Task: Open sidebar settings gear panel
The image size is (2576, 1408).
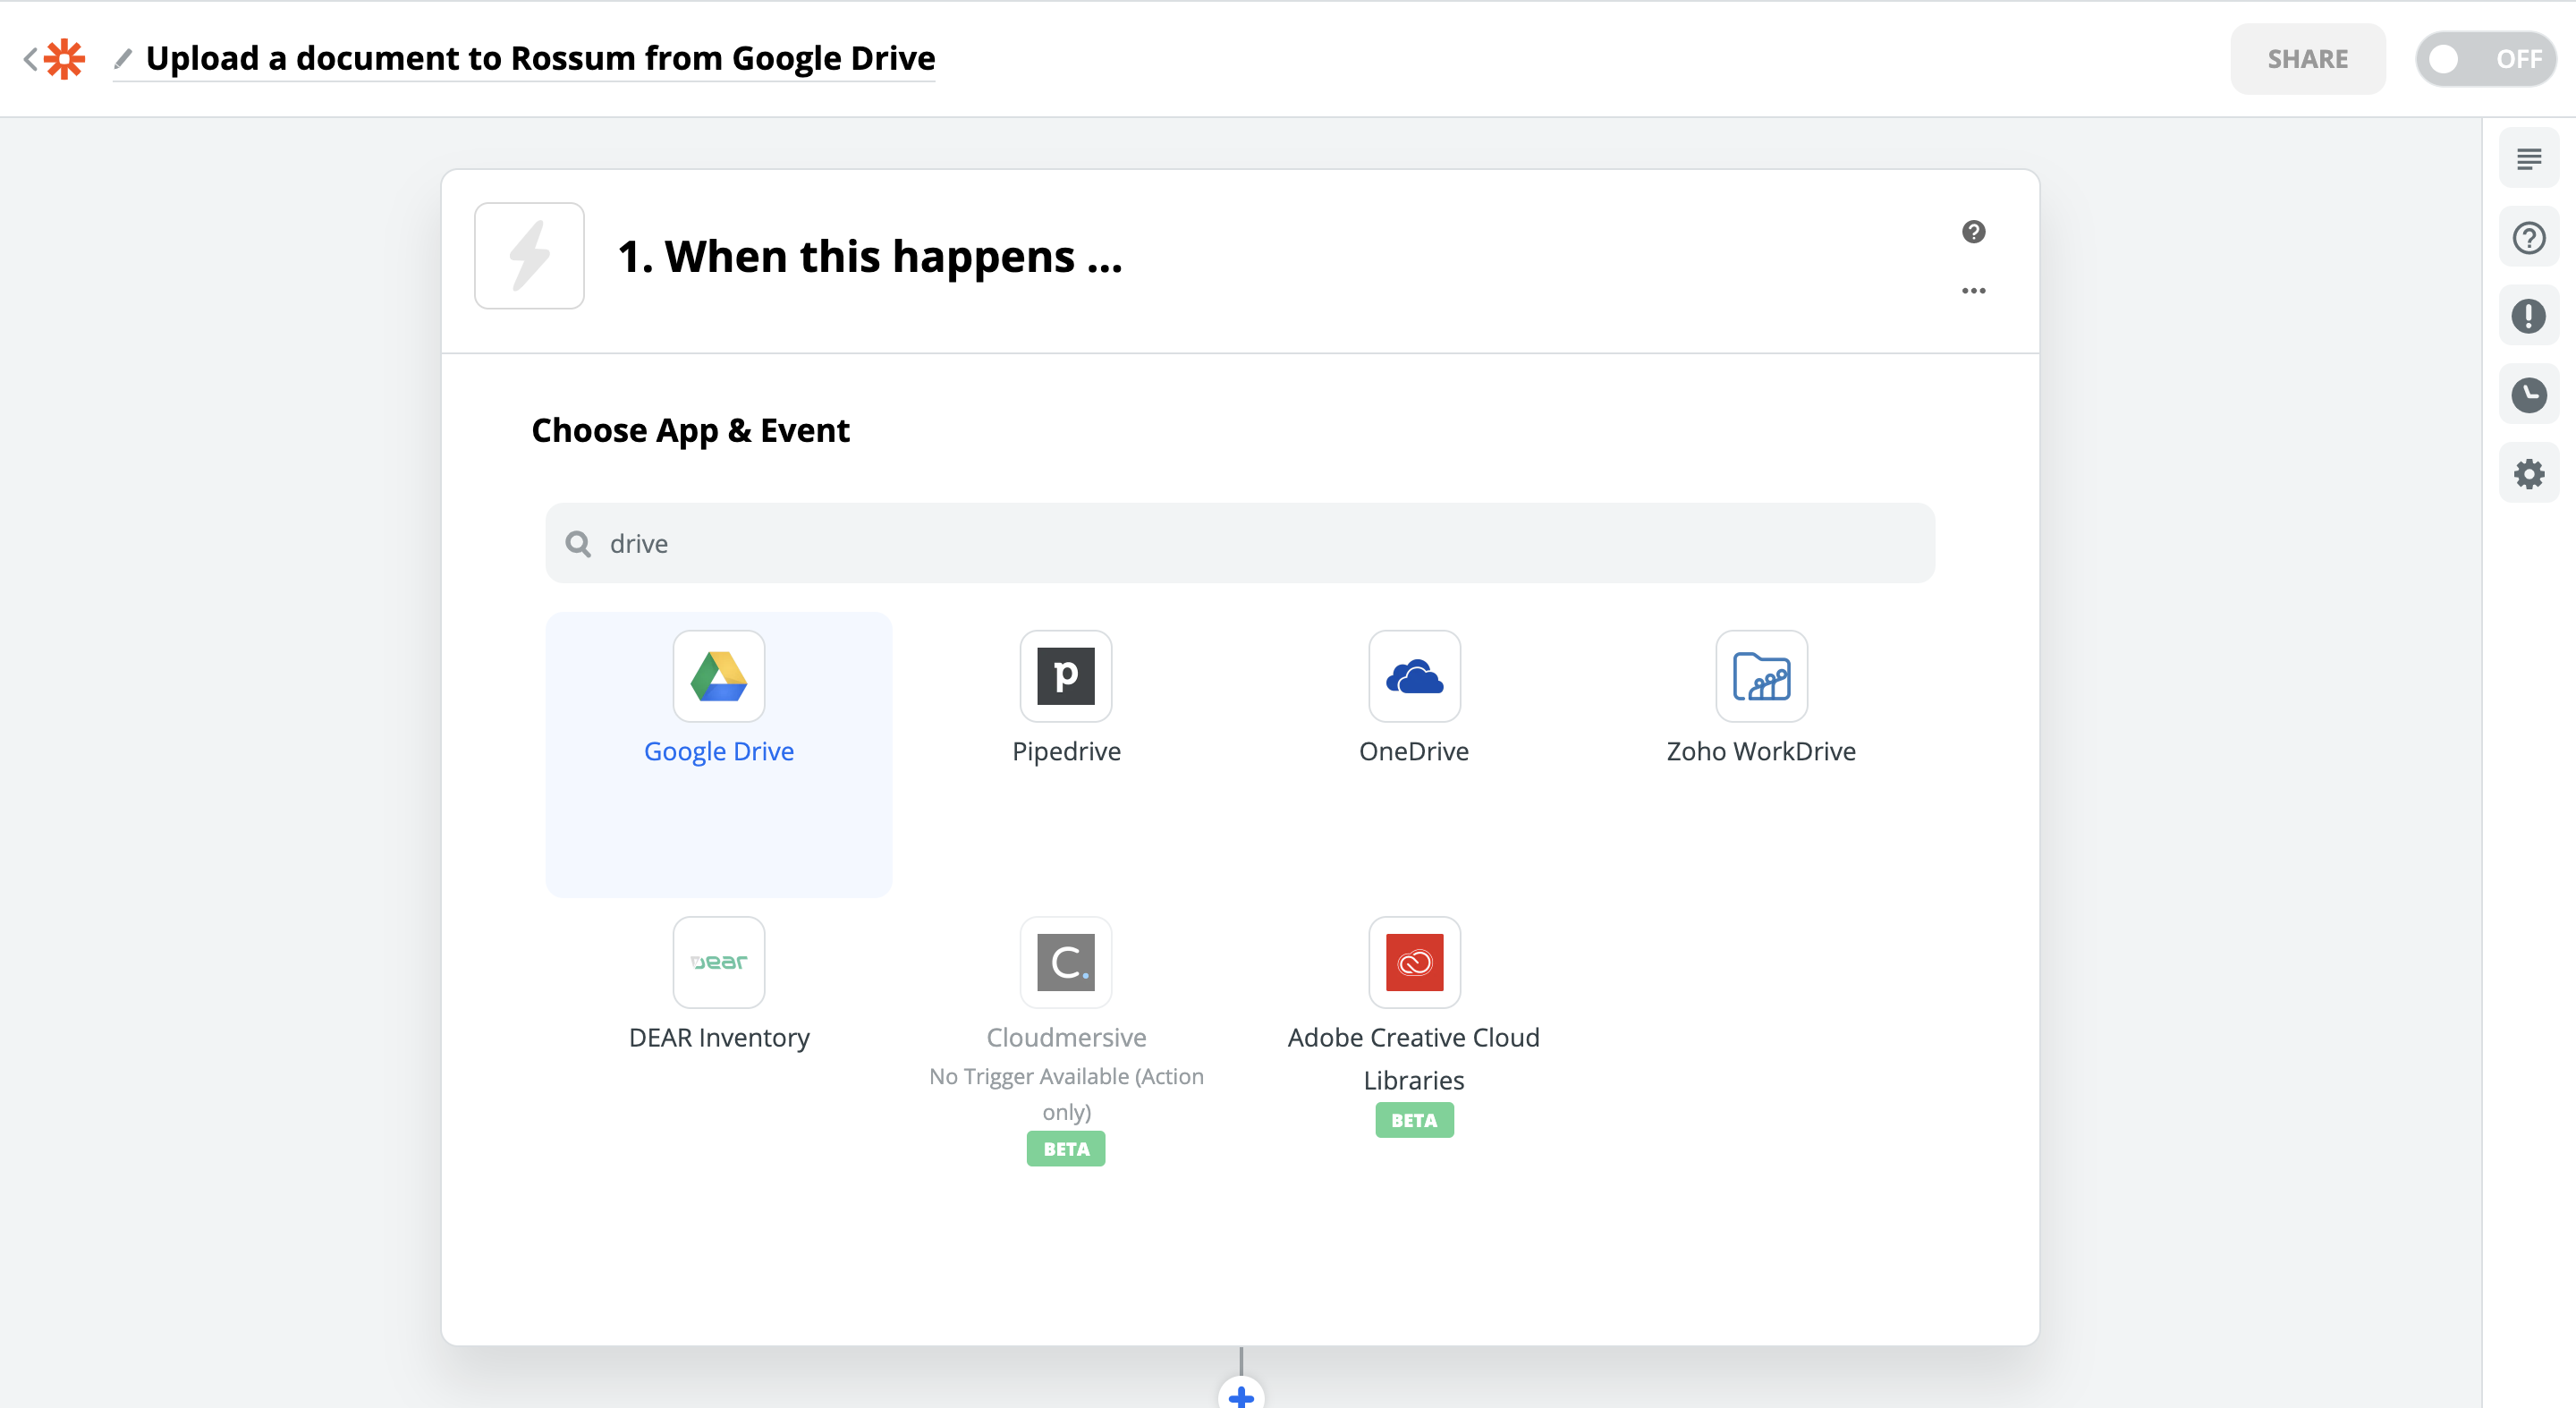Action: point(2527,474)
